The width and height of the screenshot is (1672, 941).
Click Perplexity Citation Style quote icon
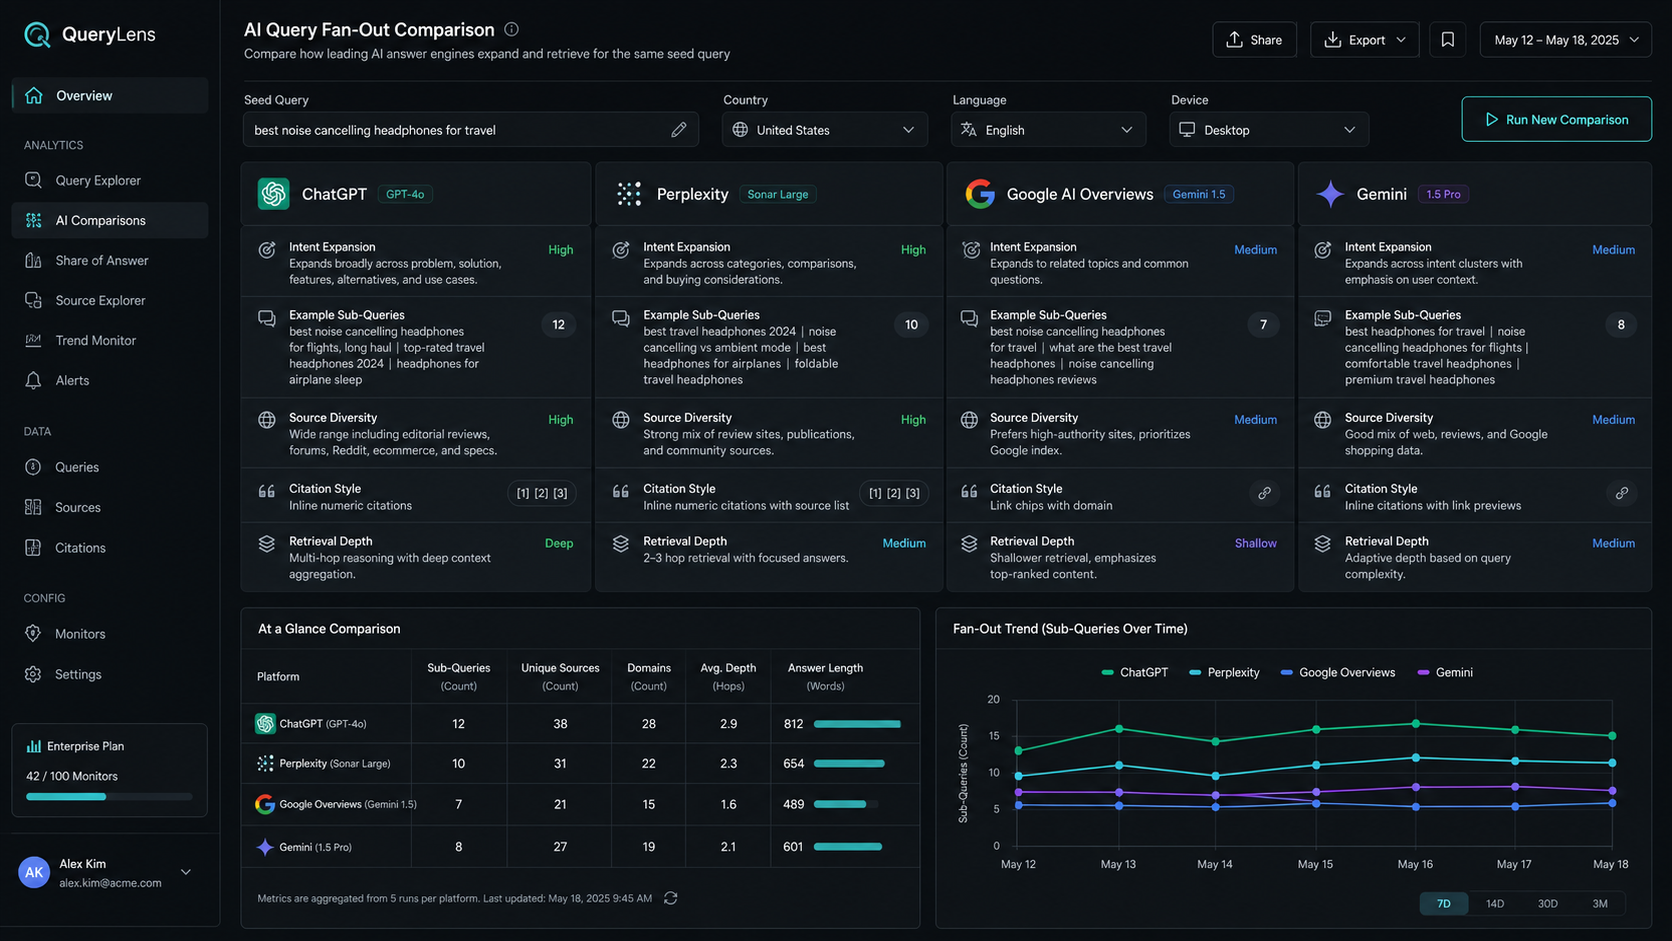click(621, 491)
